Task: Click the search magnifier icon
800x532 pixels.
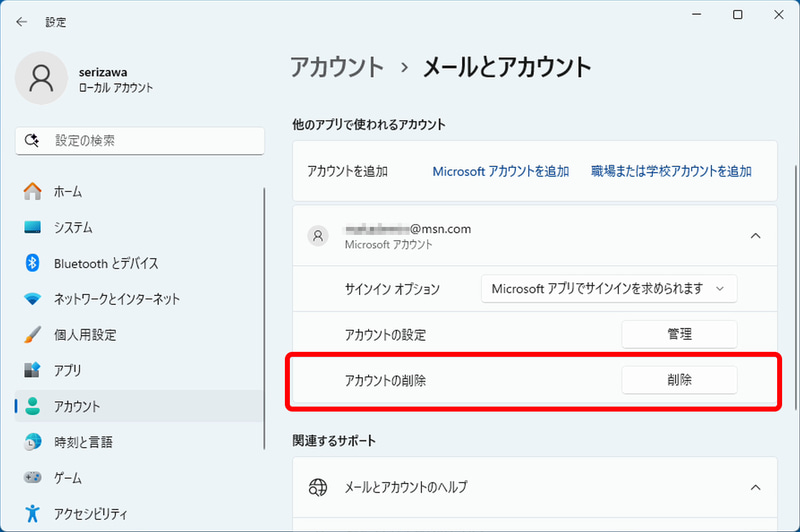Action: 32,140
